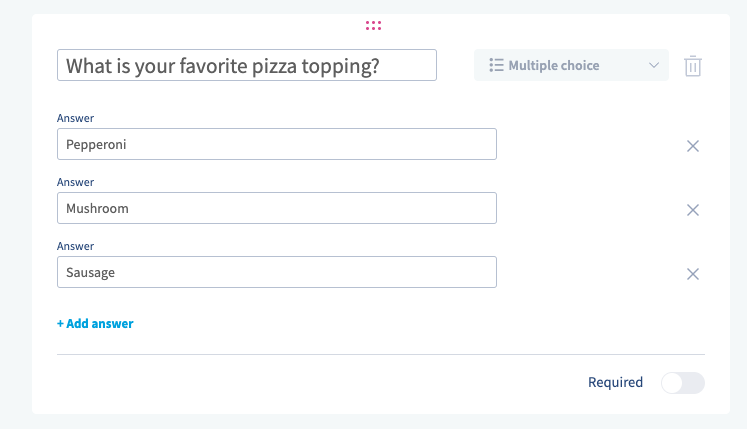Remove the Sausage answer option
Screen dimensions: 747x429
coord(692,274)
